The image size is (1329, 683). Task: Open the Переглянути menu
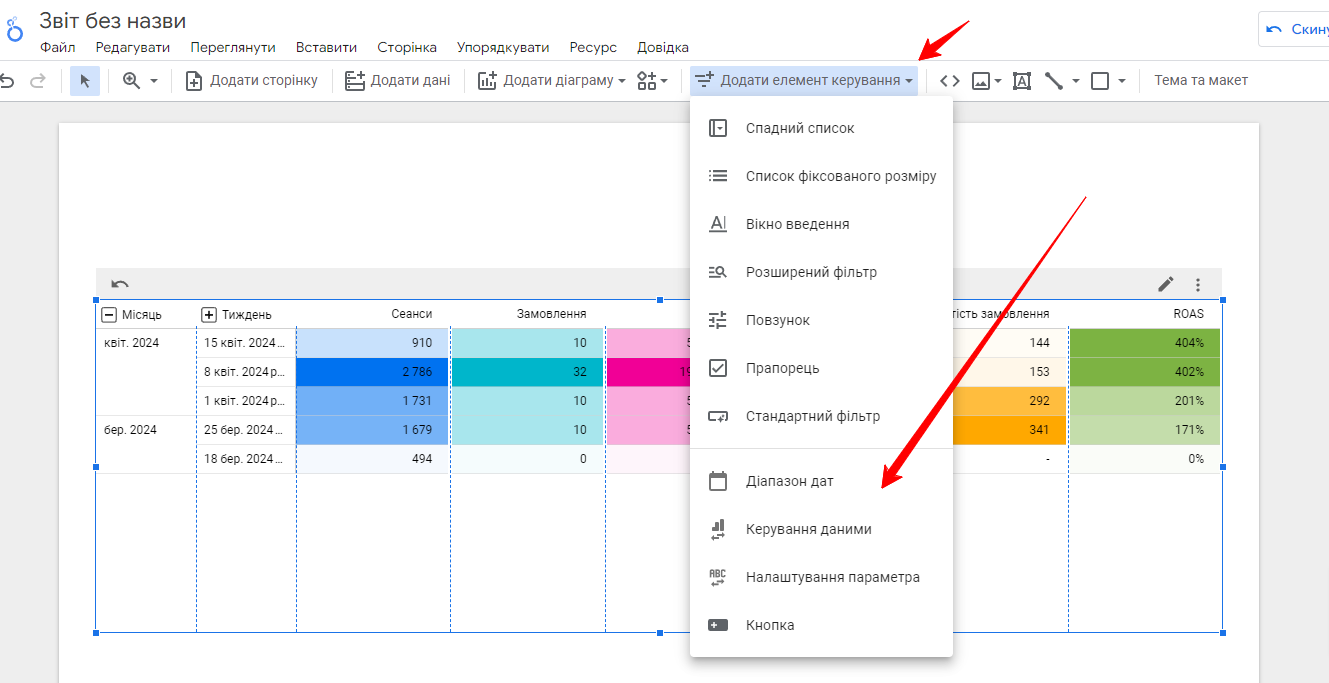click(x=233, y=47)
